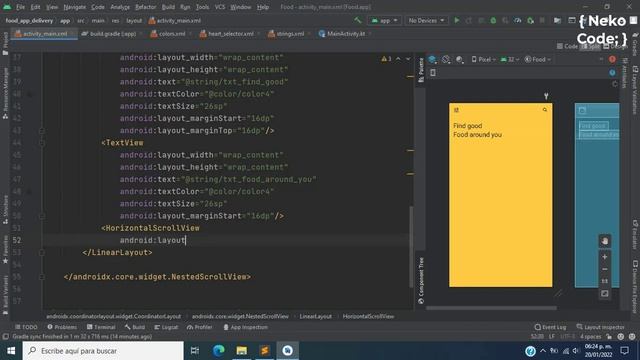640x360 pixels.
Task: Click the zoom to fit screen icon
Action: [604, 293]
